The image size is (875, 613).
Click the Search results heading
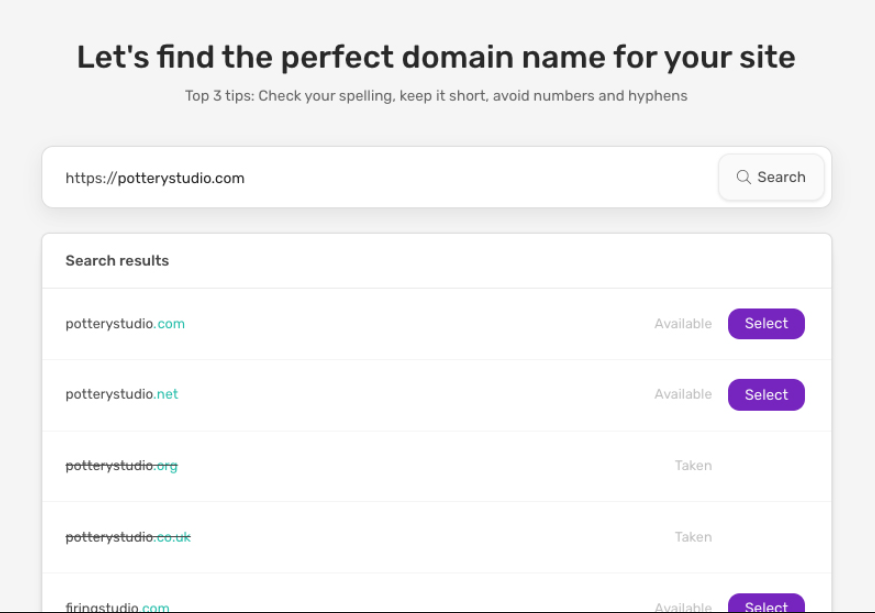pos(117,261)
